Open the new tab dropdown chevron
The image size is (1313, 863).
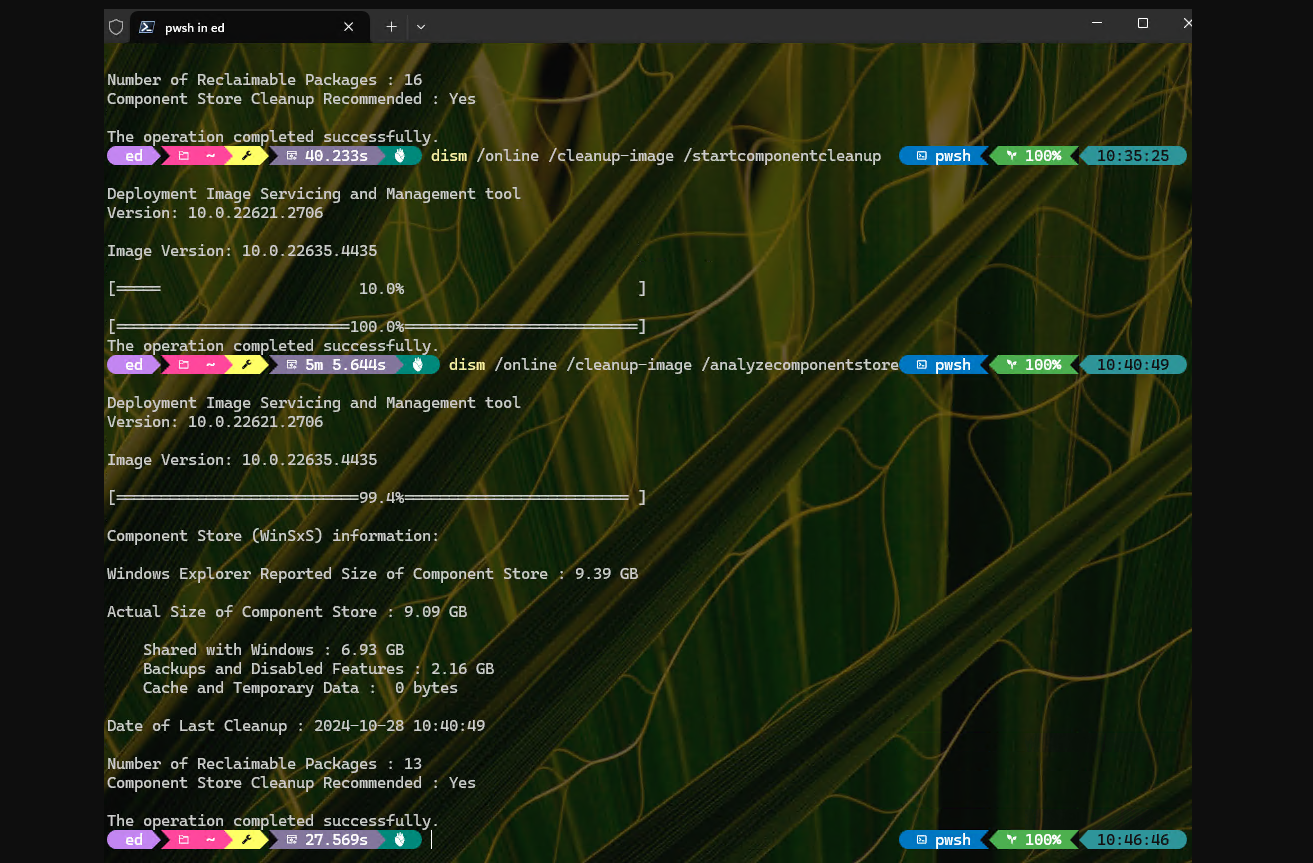420,26
